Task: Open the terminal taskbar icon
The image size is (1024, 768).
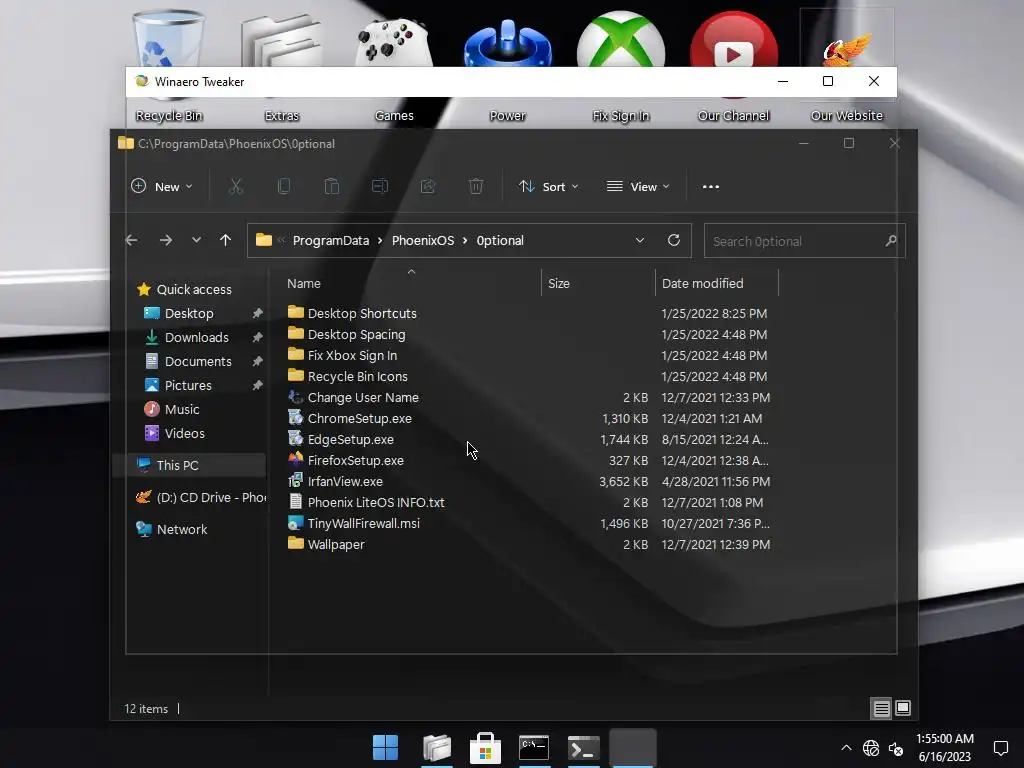Action: point(583,748)
